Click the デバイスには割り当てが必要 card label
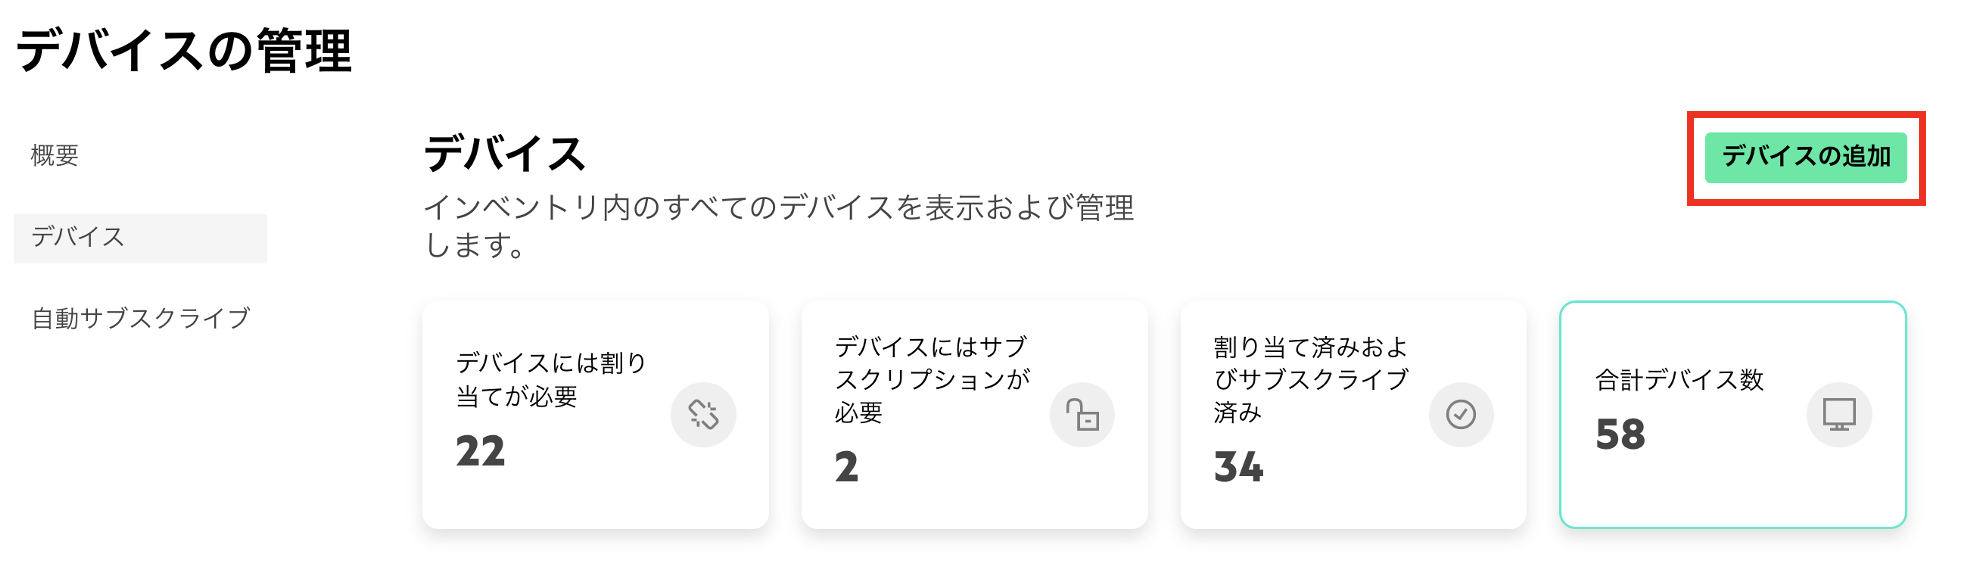 click(551, 379)
